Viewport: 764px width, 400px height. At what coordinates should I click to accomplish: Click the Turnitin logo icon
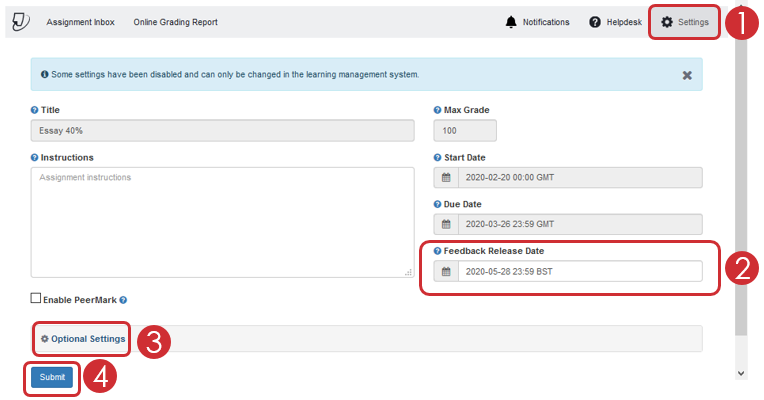coord(20,22)
